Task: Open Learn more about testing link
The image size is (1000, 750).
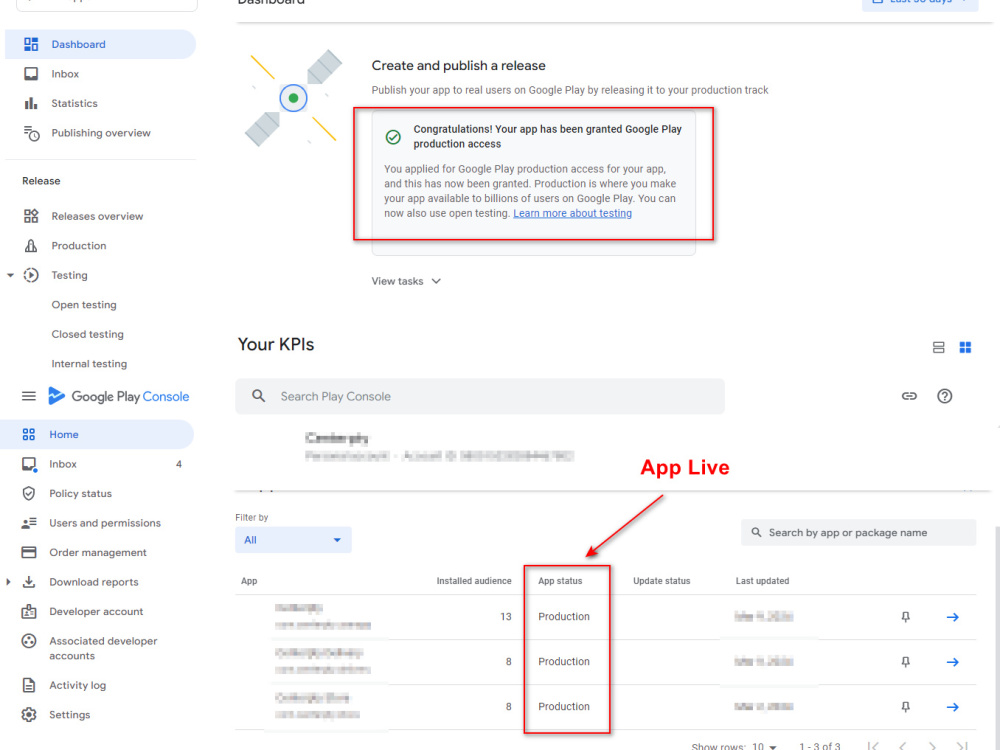Action: [x=572, y=213]
